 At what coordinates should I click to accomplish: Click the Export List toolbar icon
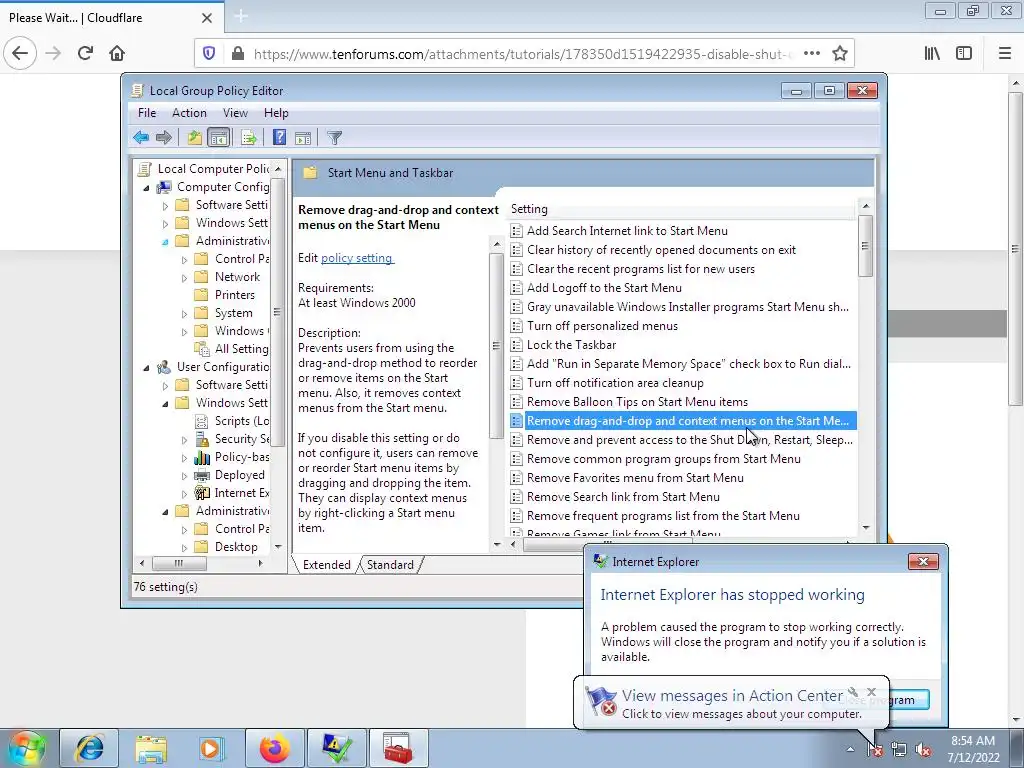(x=249, y=137)
